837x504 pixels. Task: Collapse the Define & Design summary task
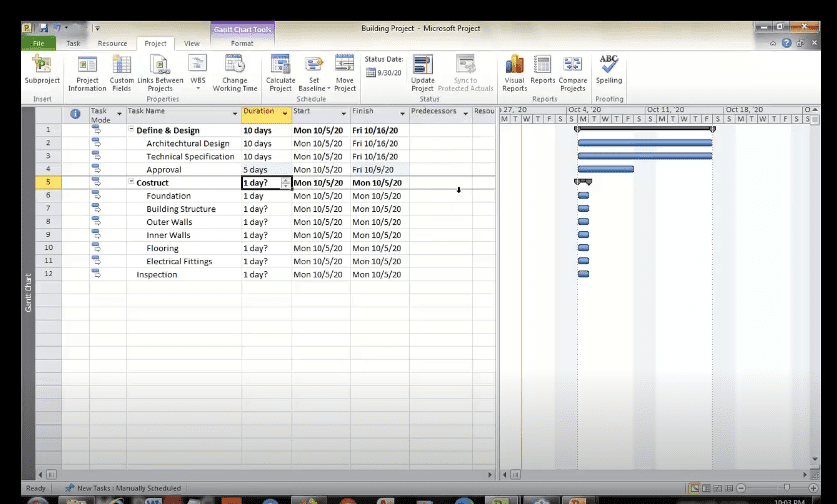coord(131,129)
